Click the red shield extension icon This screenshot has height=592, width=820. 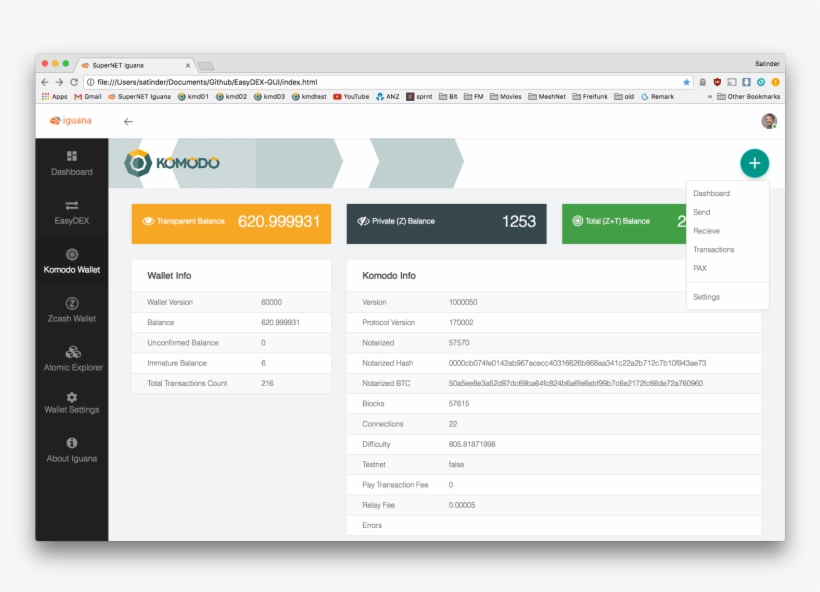click(x=717, y=82)
